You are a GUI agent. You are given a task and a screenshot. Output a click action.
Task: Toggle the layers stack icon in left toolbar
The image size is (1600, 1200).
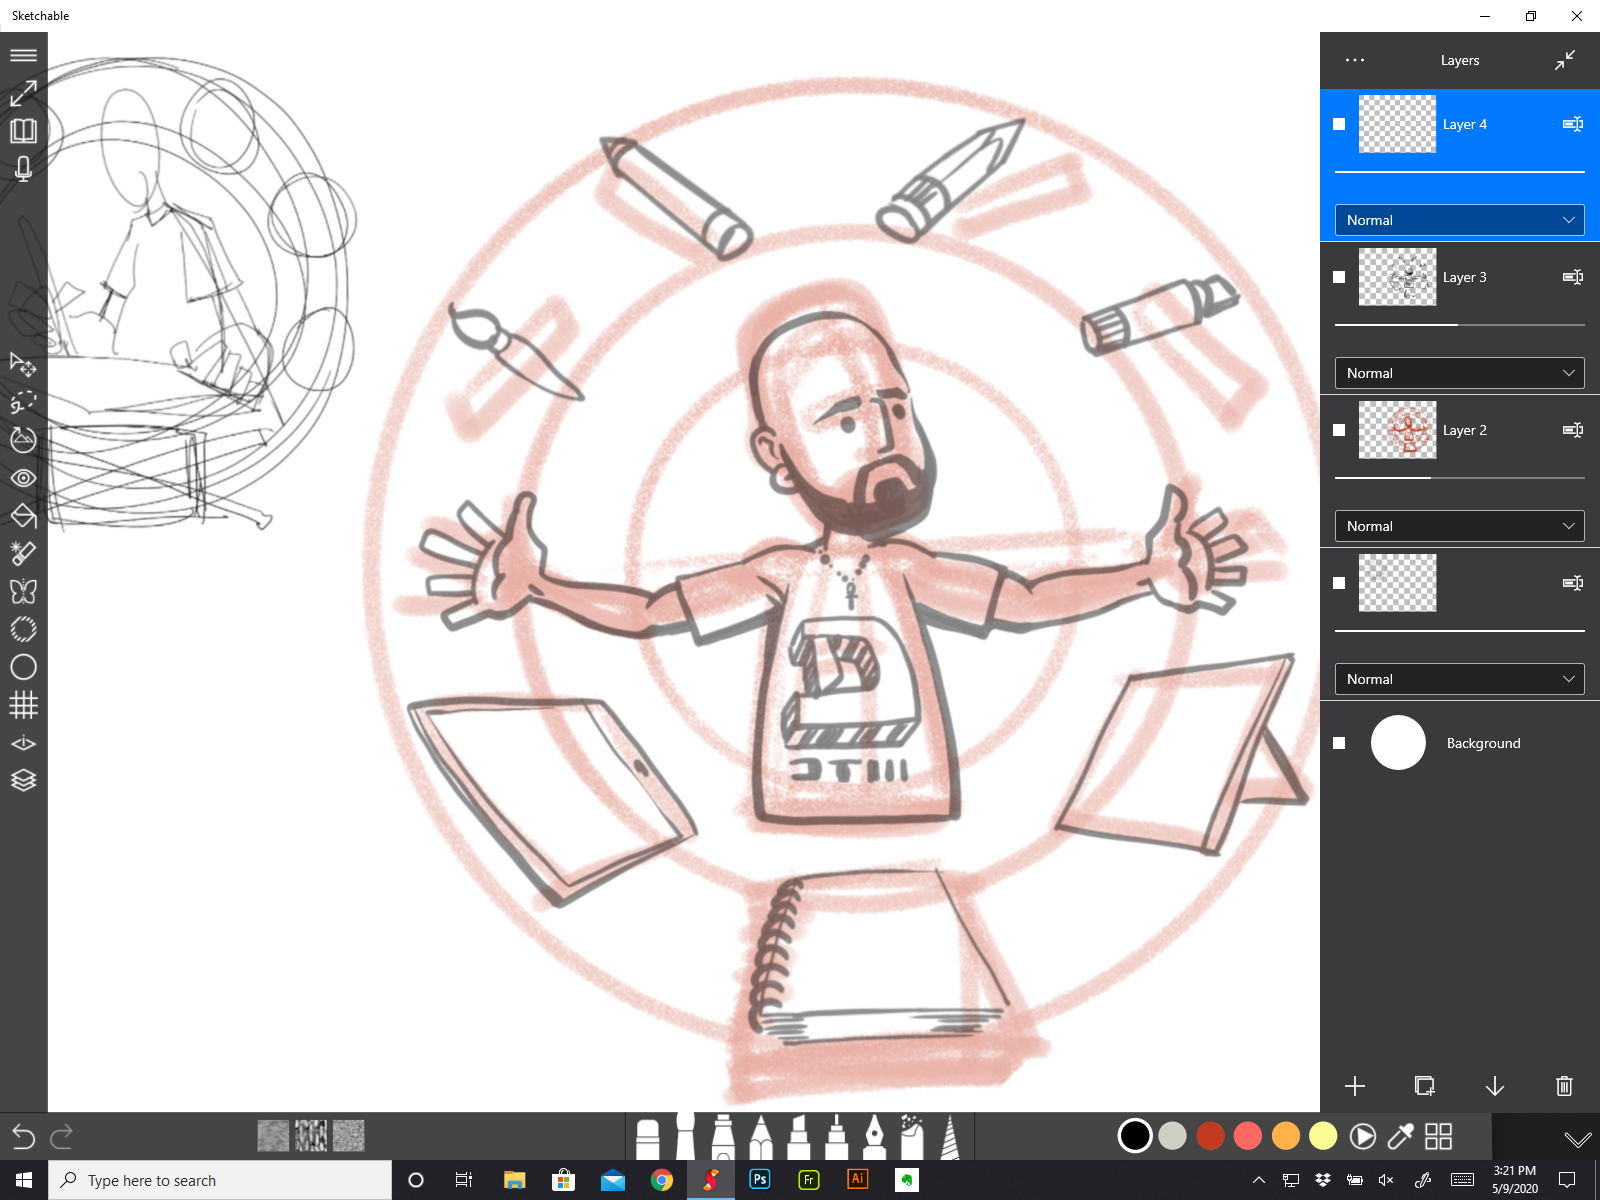[x=23, y=780]
